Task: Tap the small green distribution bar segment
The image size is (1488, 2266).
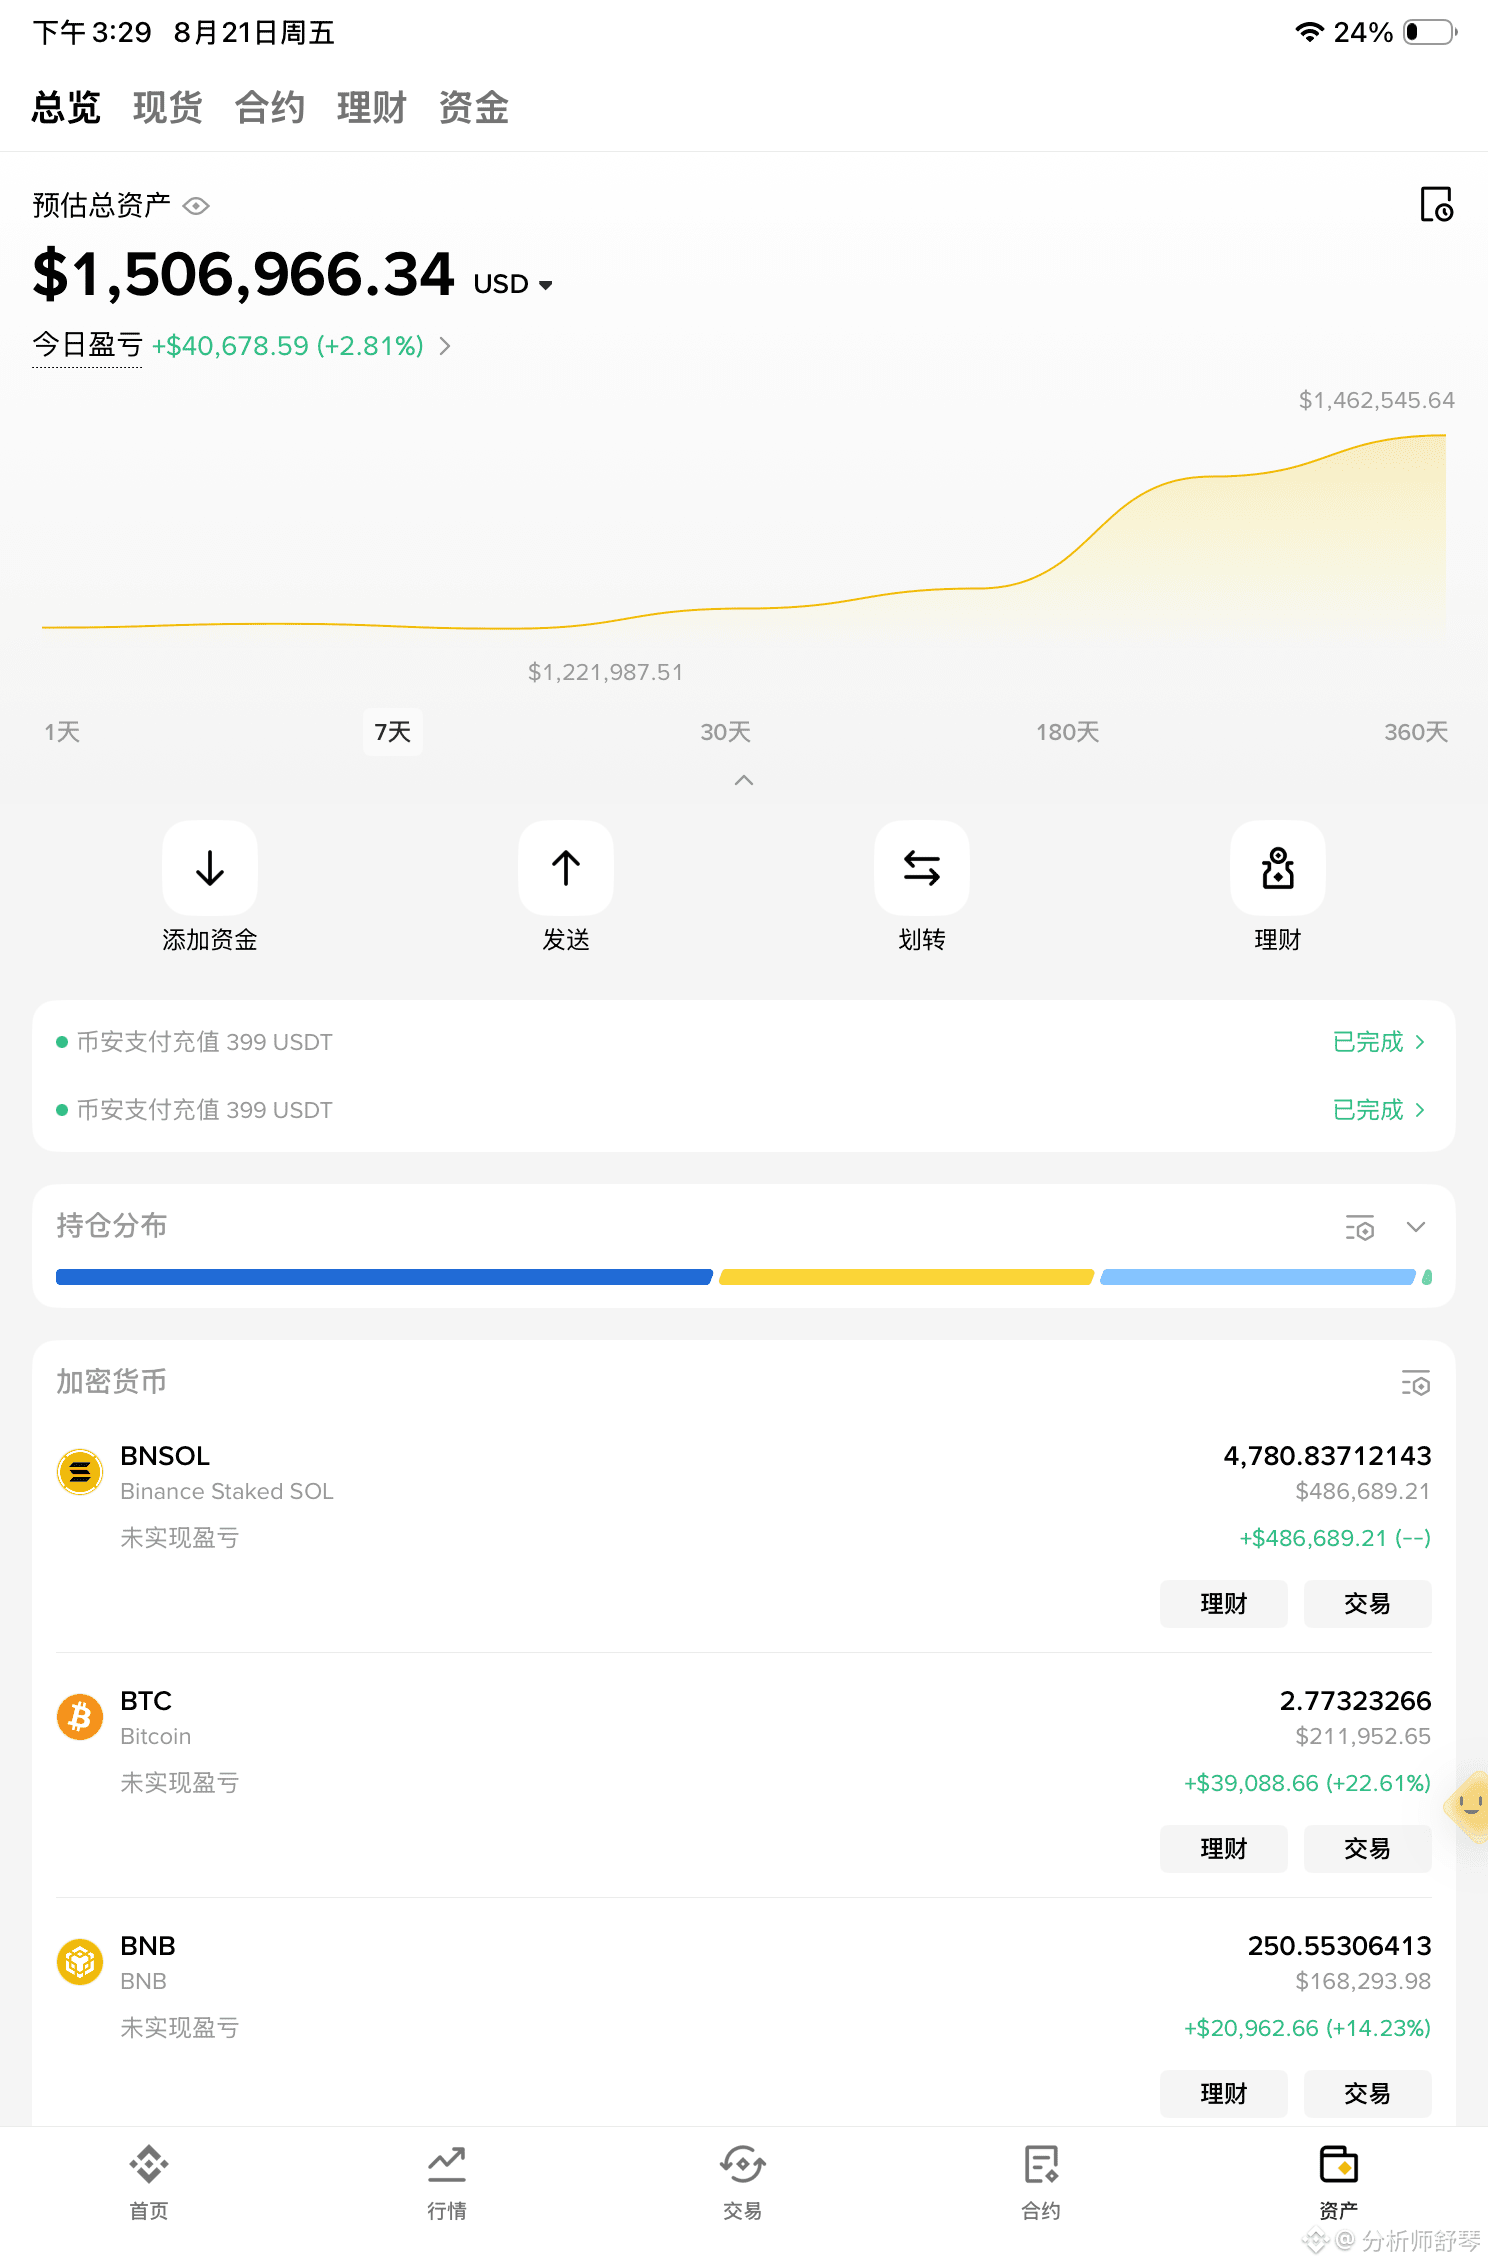Action: 1427,1277
